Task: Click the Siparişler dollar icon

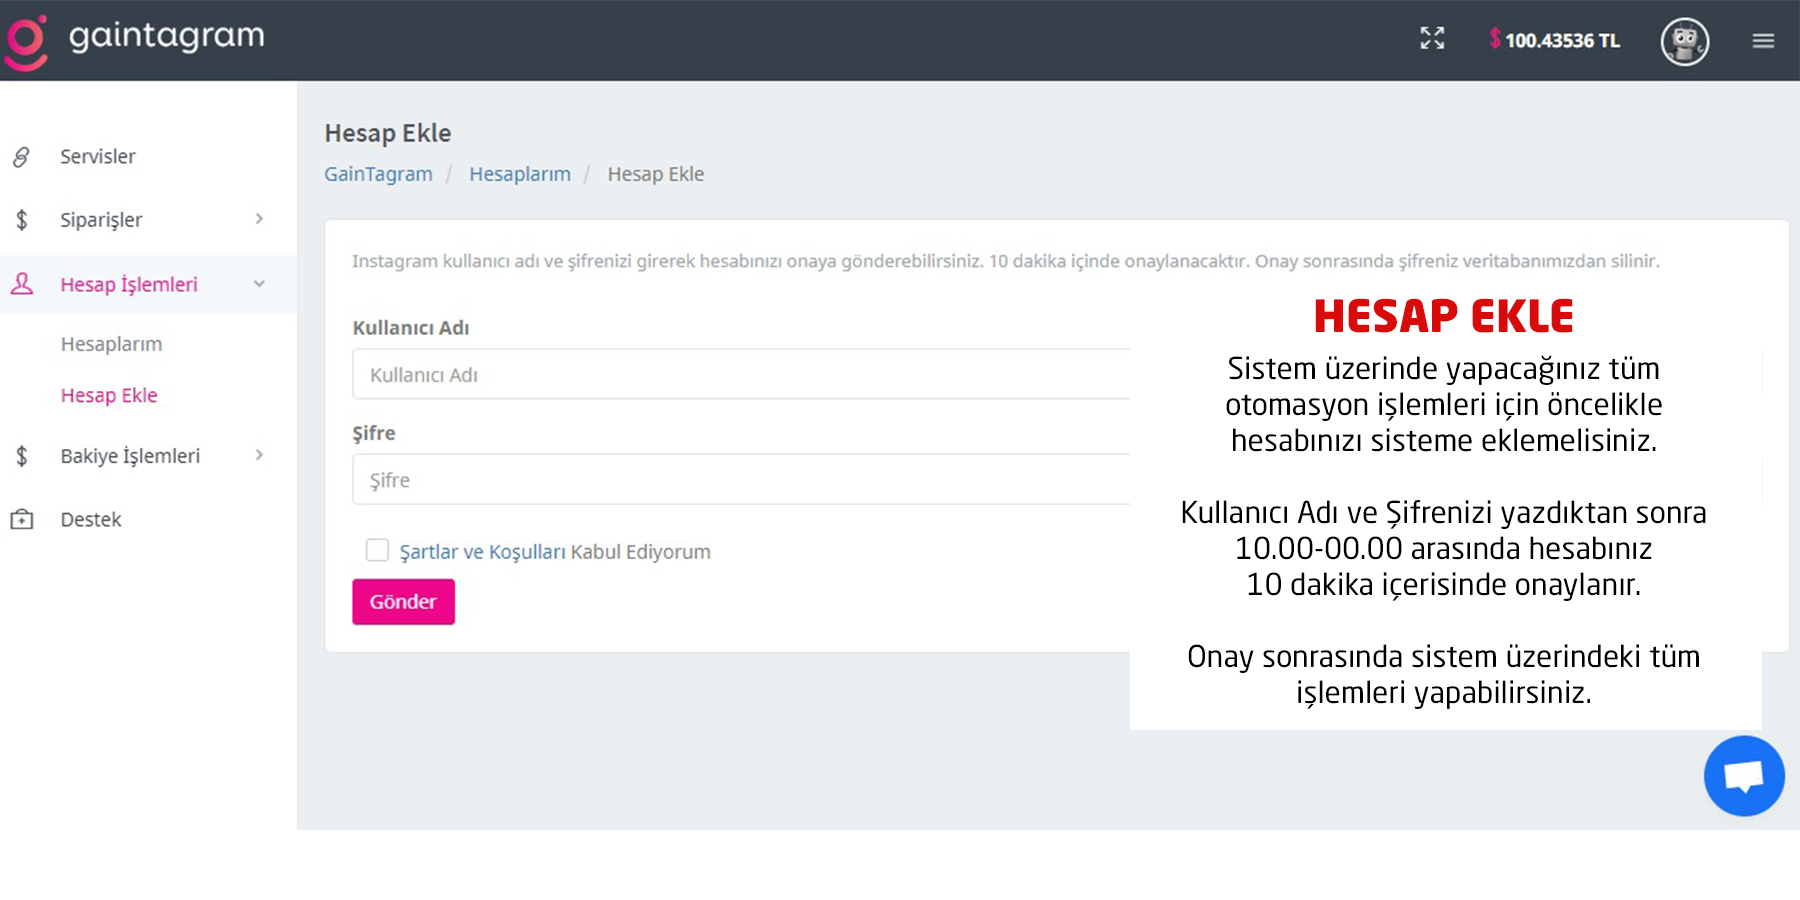Action: click(x=22, y=220)
